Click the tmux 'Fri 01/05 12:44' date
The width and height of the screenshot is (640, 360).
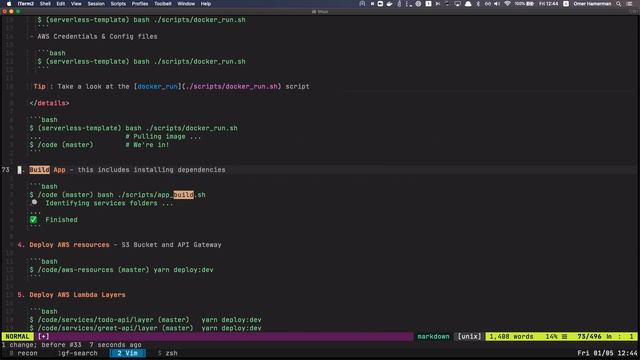[607, 353]
